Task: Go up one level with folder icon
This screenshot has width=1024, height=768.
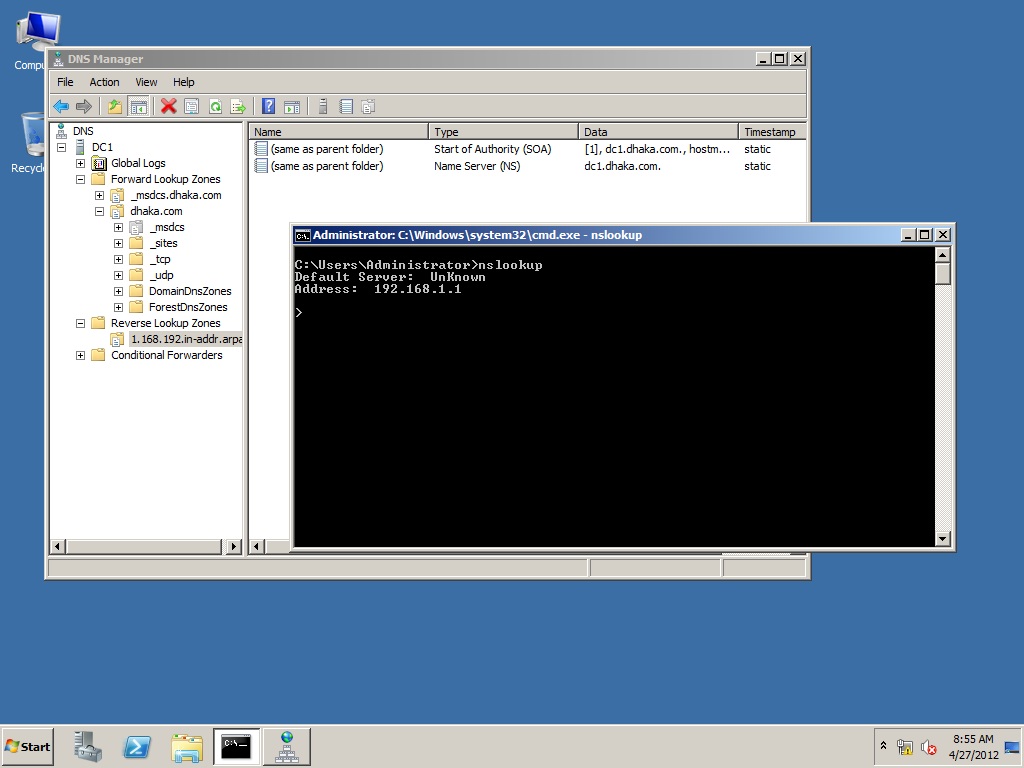Action: tap(115, 106)
